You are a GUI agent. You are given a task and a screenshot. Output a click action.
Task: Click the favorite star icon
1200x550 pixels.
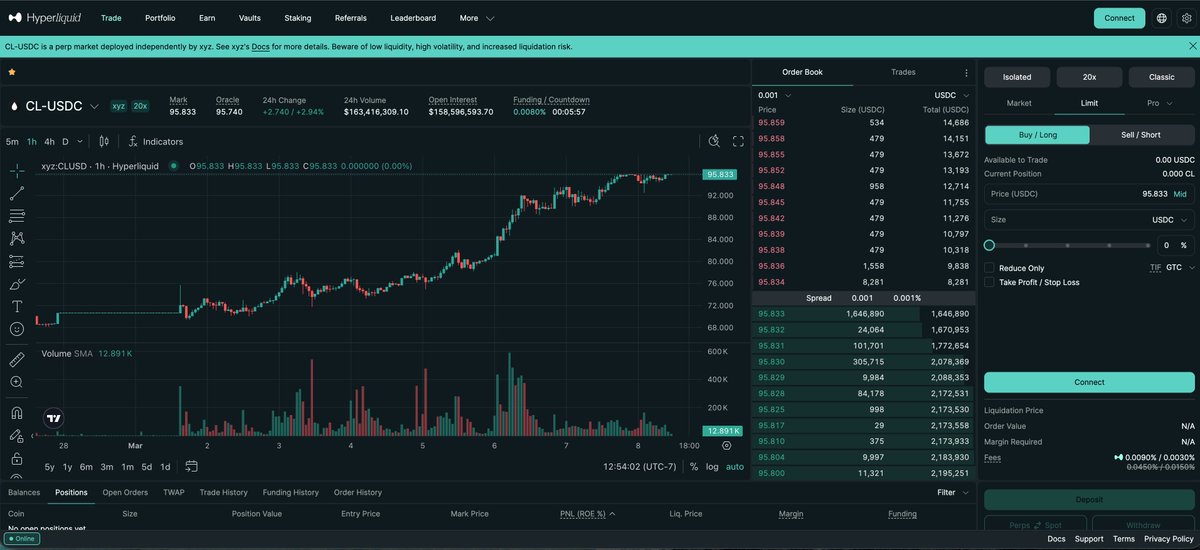click(12, 72)
